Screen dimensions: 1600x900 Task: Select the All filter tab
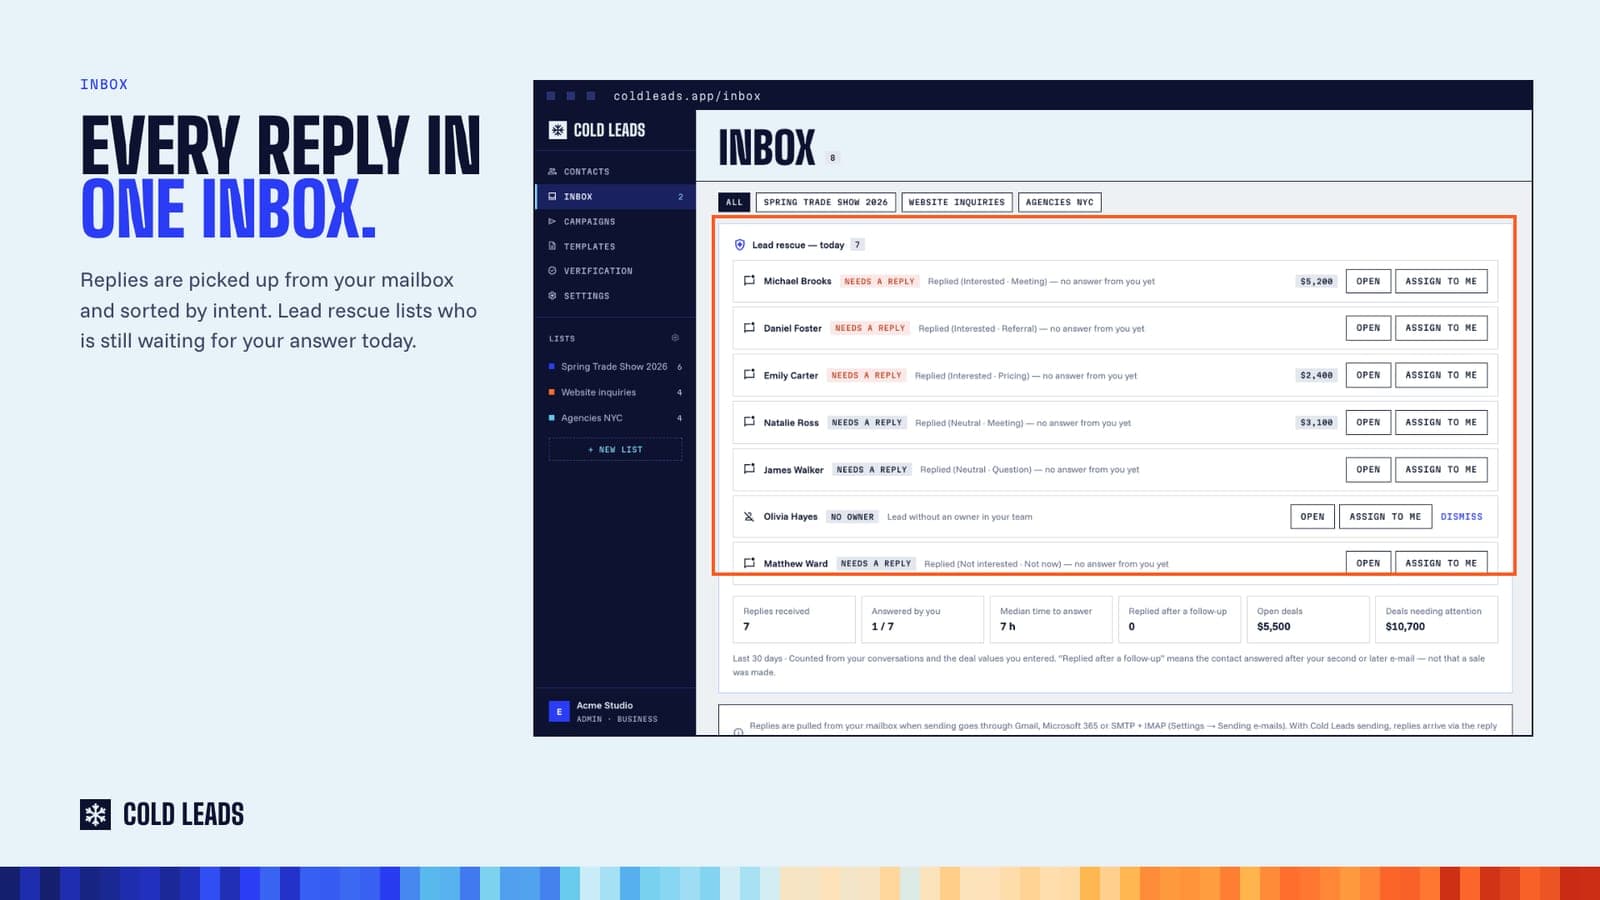tap(734, 202)
